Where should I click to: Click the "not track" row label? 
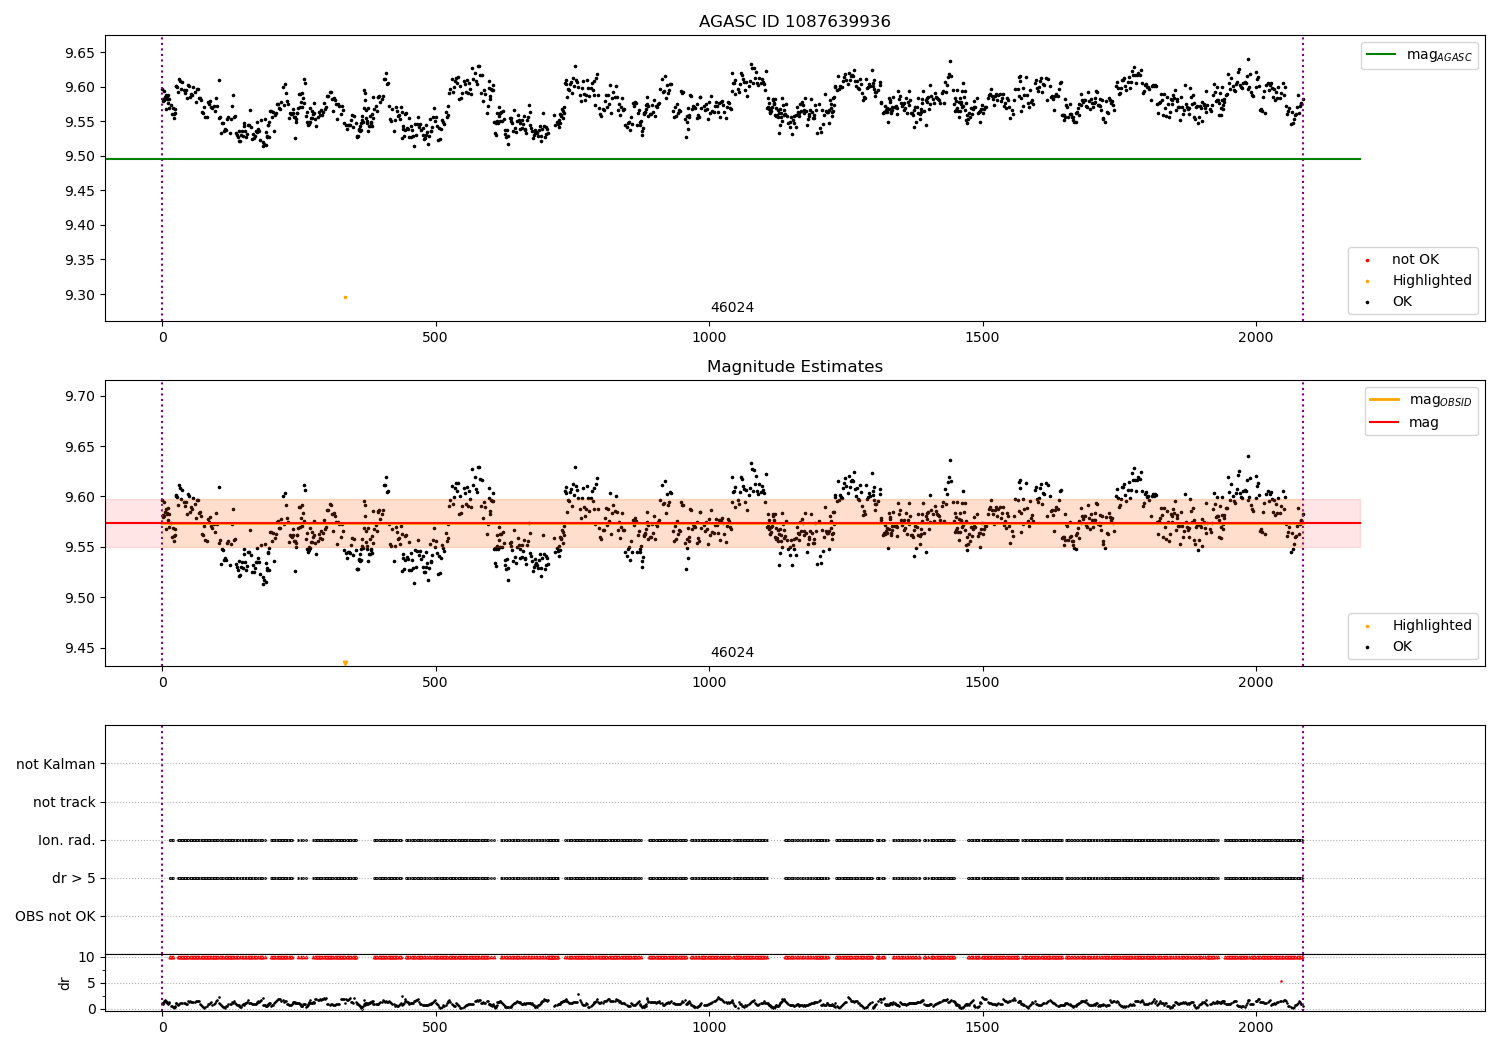point(64,803)
